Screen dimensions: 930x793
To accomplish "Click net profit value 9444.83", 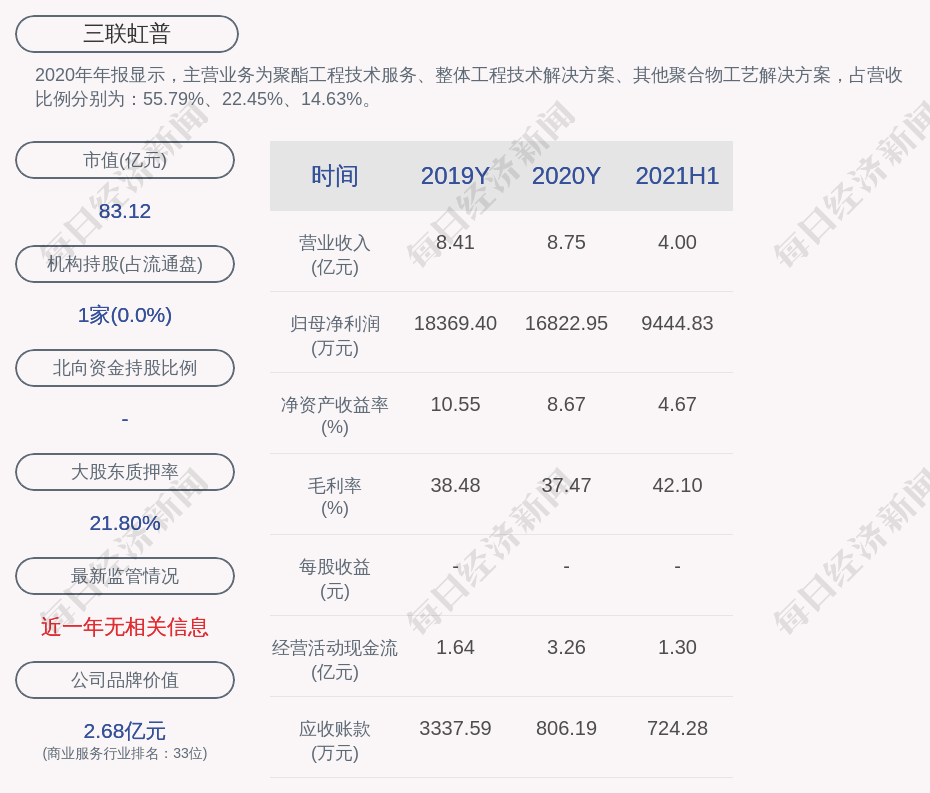I will [677, 323].
